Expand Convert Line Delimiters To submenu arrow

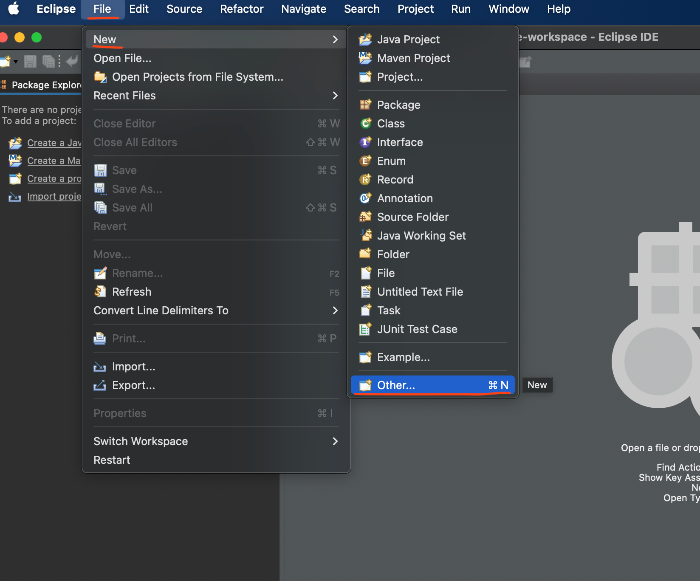click(x=335, y=310)
